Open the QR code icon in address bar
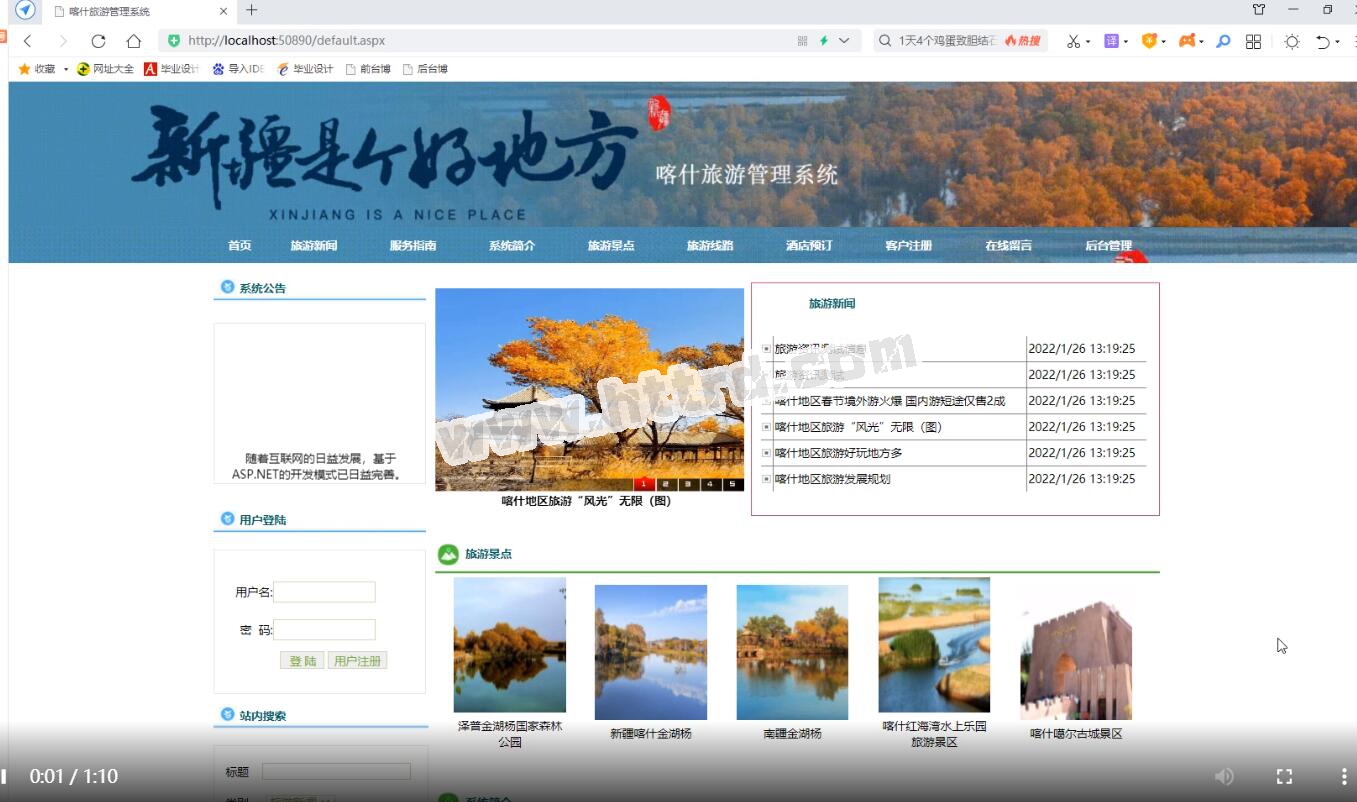Image resolution: width=1357 pixels, height=802 pixels. click(802, 41)
